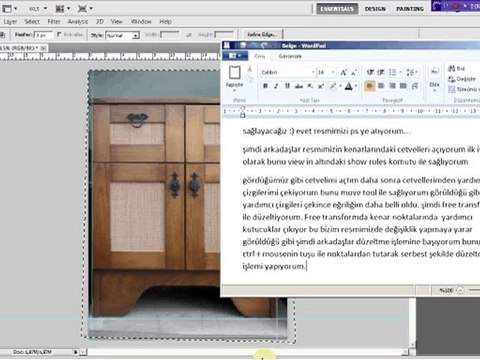Click the Refine Edge button
The height and width of the screenshot is (360, 480).
pos(262,34)
